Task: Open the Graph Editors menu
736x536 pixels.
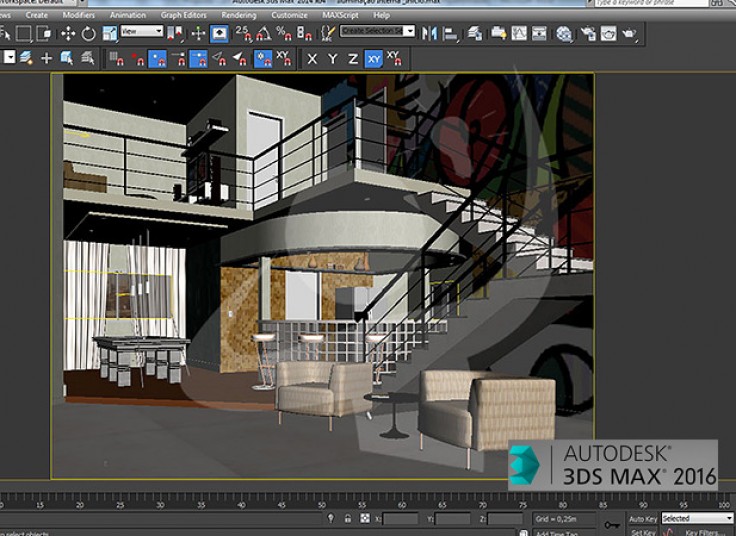Action: (x=183, y=16)
